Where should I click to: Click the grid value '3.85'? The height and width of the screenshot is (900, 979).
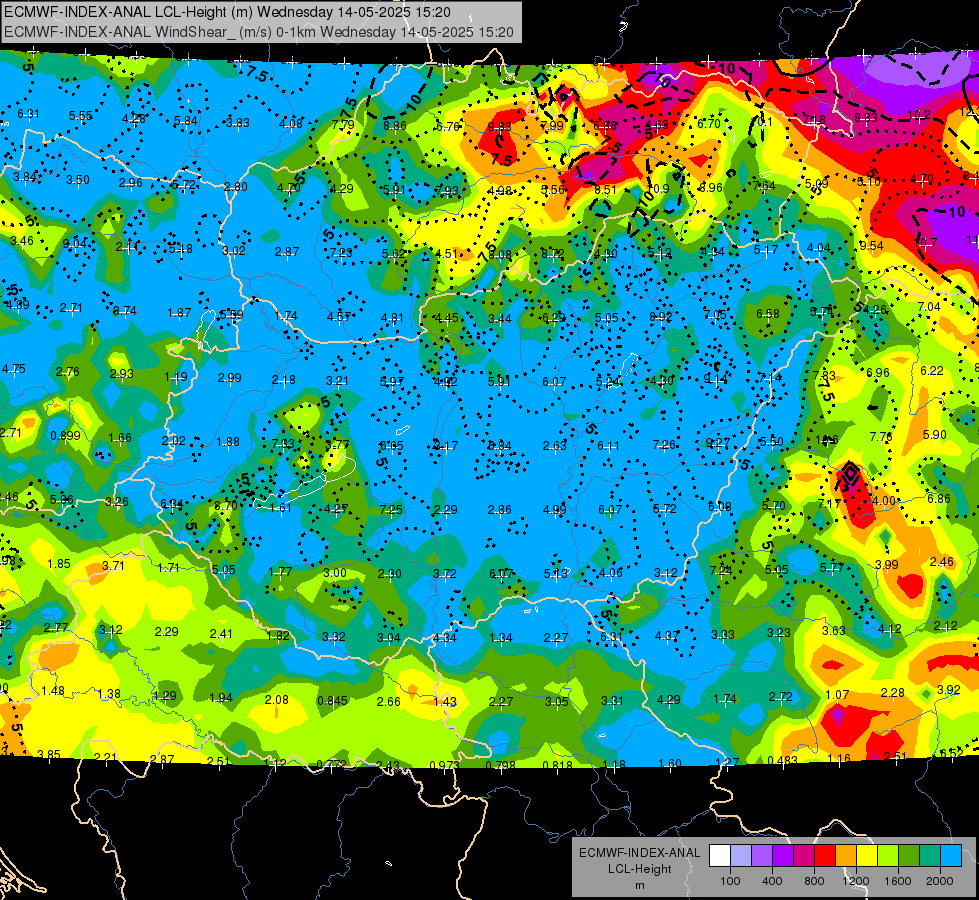(49, 754)
